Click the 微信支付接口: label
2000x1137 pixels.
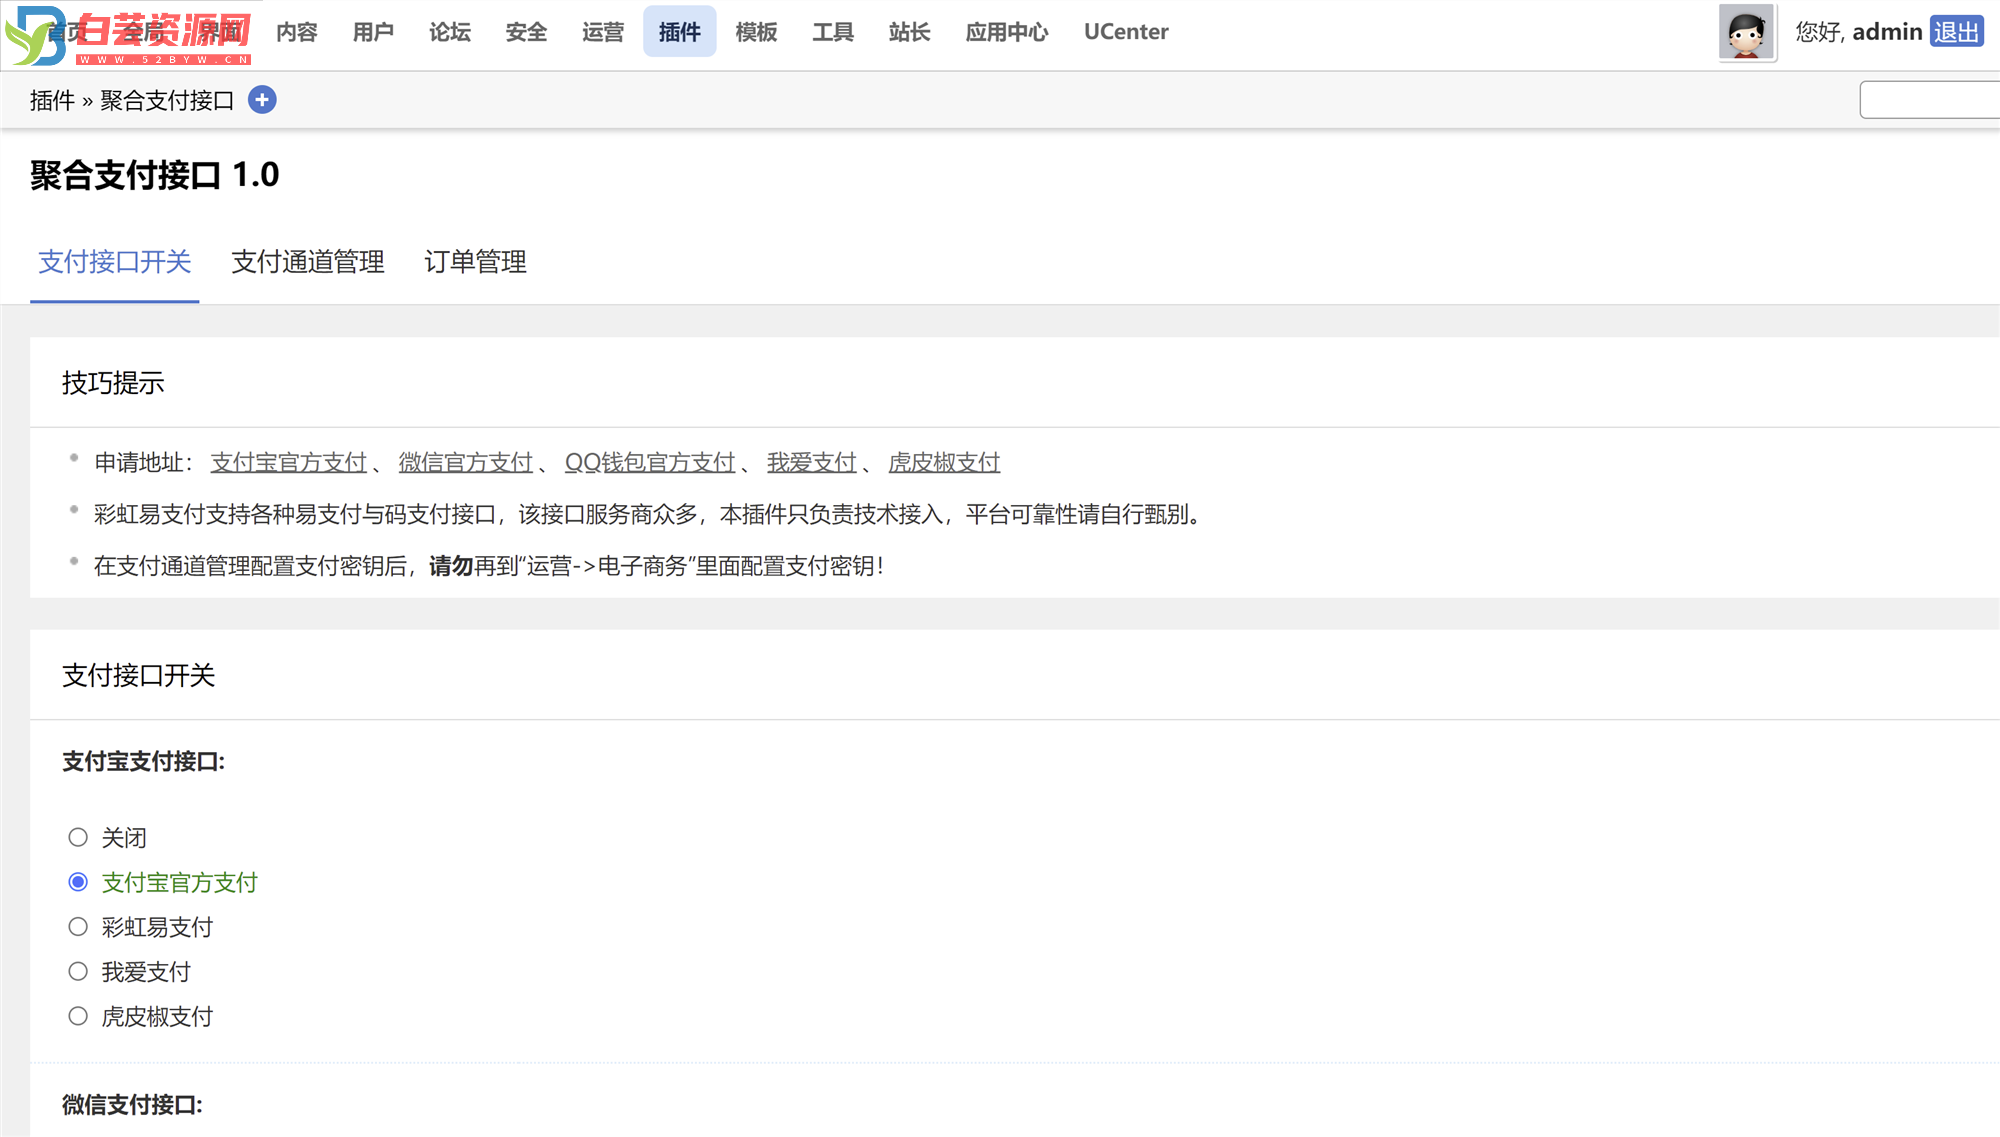132,1105
